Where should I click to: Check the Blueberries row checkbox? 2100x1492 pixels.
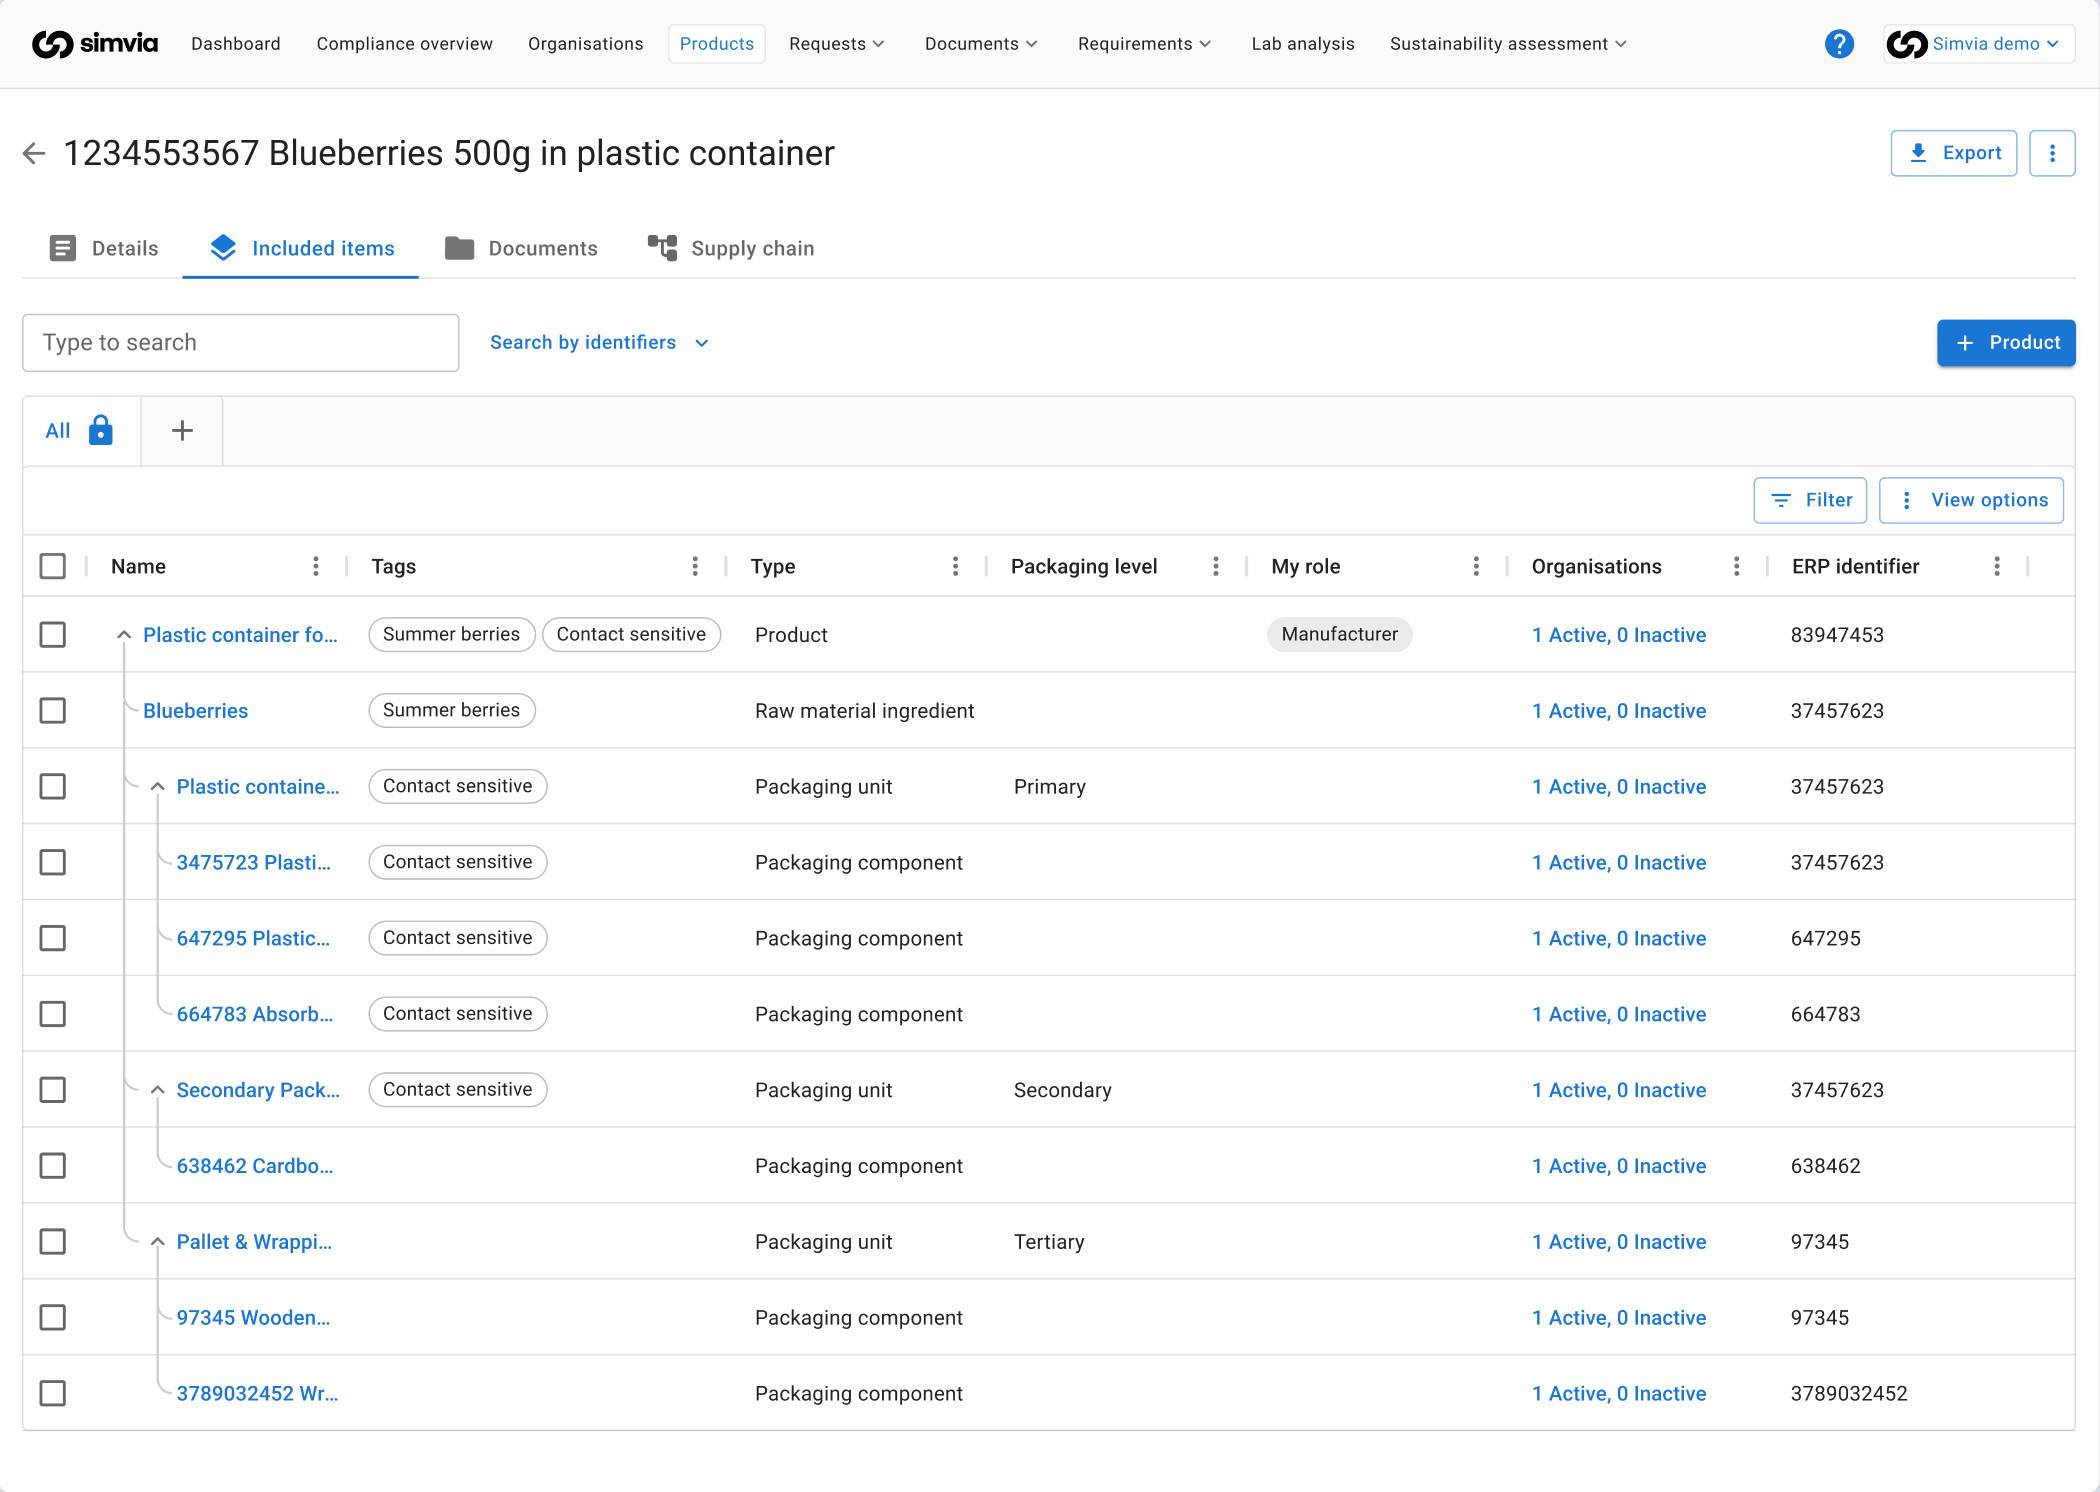coord(53,711)
